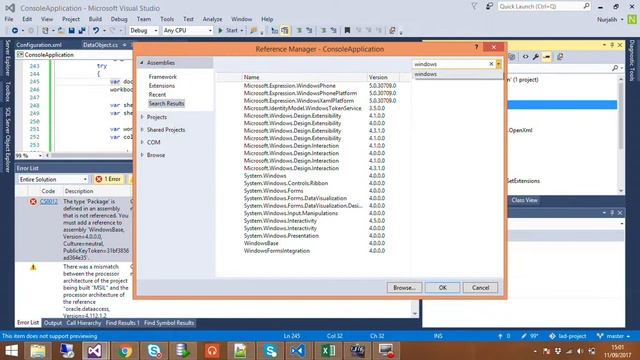
Task: Switch to the Call Hierarchy tab
Action: [x=84, y=323]
